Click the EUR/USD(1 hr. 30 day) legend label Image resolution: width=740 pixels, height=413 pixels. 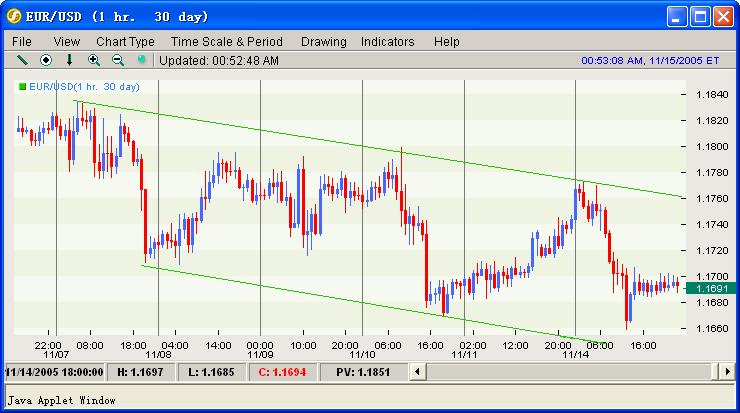click(x=84, y=86)
